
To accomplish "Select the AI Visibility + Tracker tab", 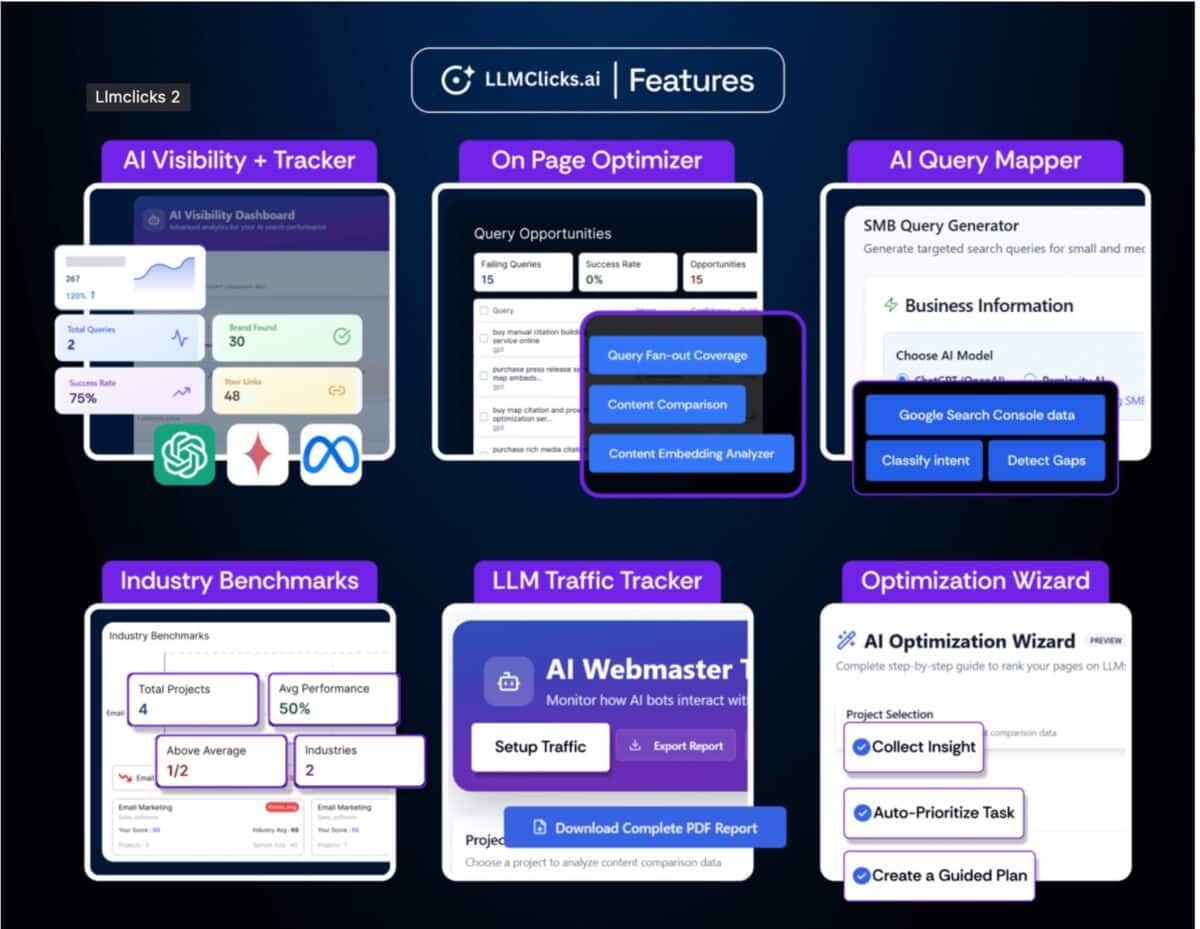I will 239,161.
